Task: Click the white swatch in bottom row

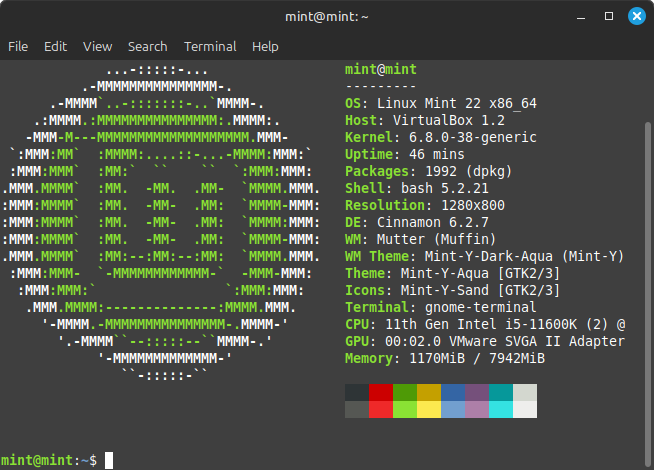Action: click(525, 409)
